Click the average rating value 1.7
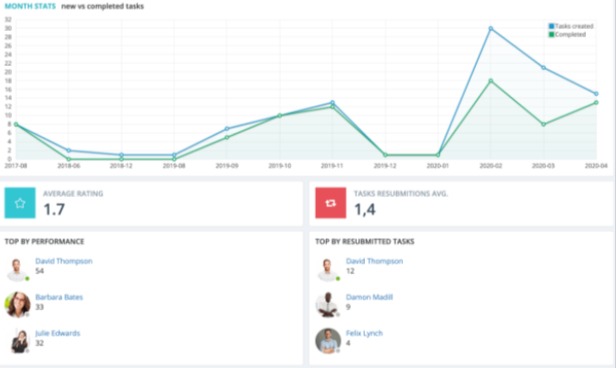This screenshot has width=616, height=368. 54,209
